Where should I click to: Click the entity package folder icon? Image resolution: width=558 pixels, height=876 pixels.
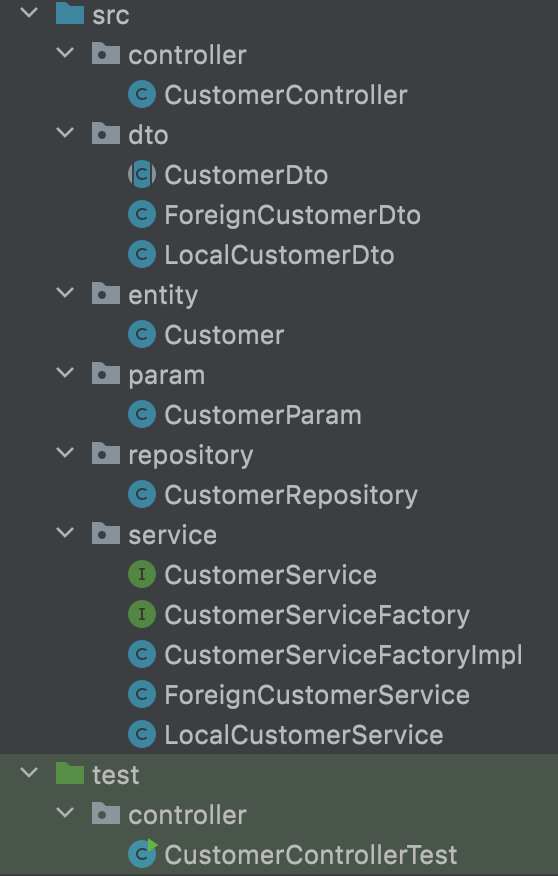pyautogui.click(x=106, y=293)
